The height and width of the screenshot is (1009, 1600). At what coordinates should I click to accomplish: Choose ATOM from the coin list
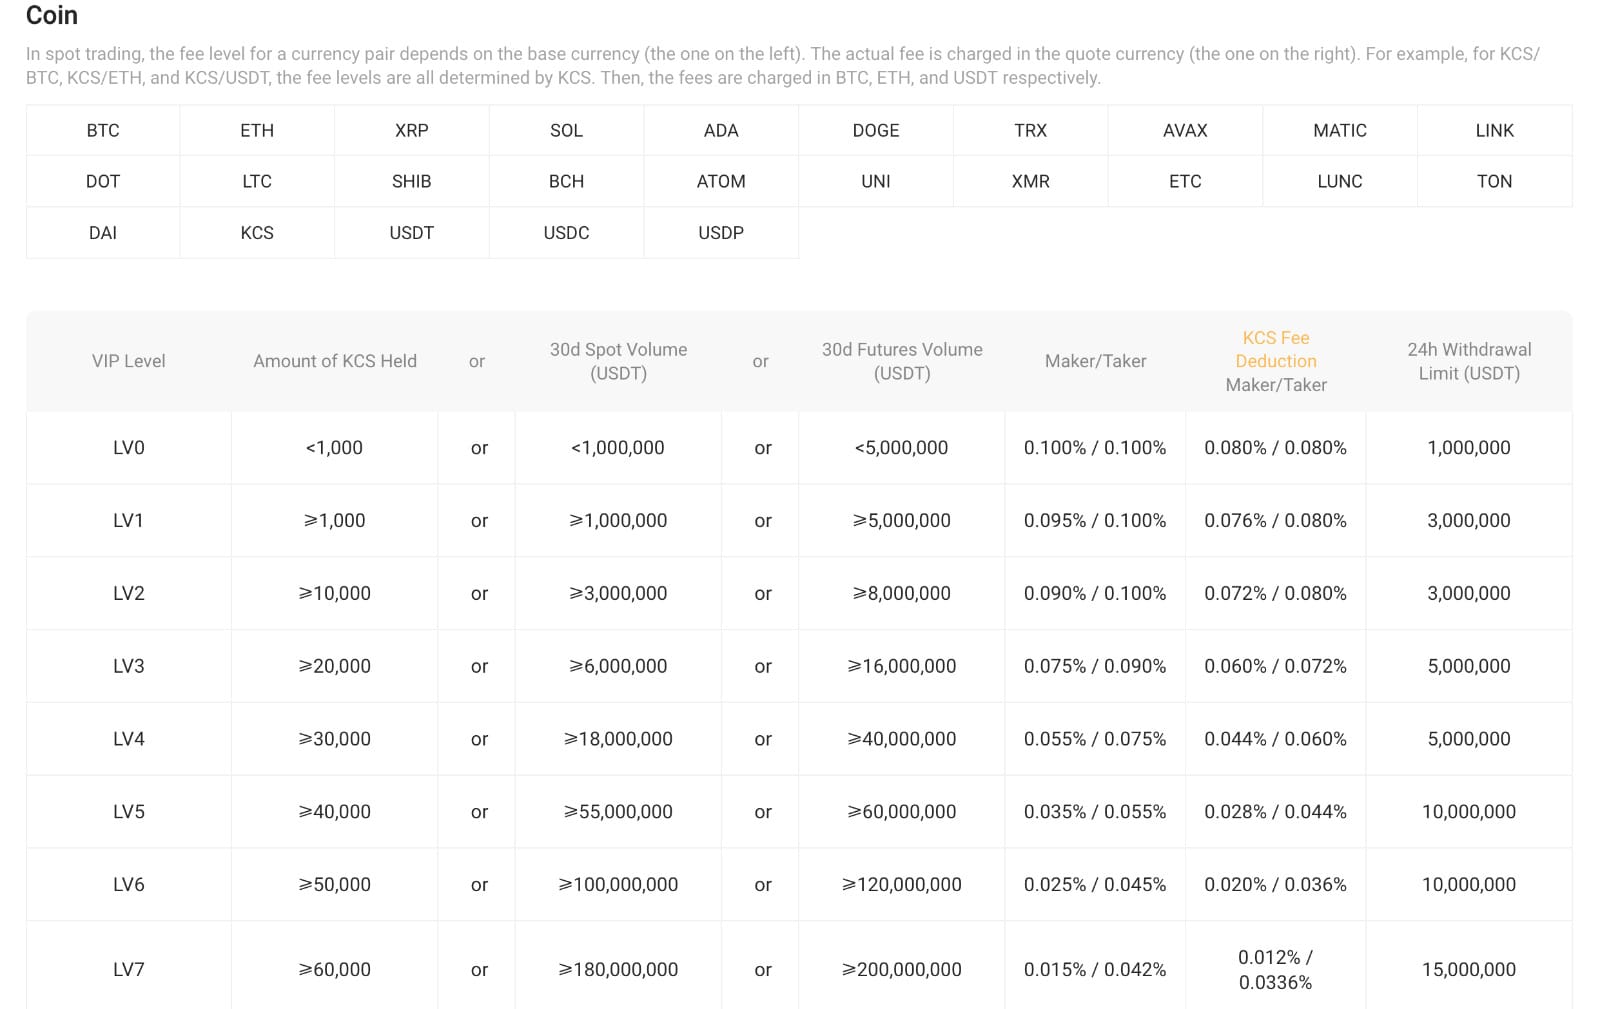coord(721,181)
